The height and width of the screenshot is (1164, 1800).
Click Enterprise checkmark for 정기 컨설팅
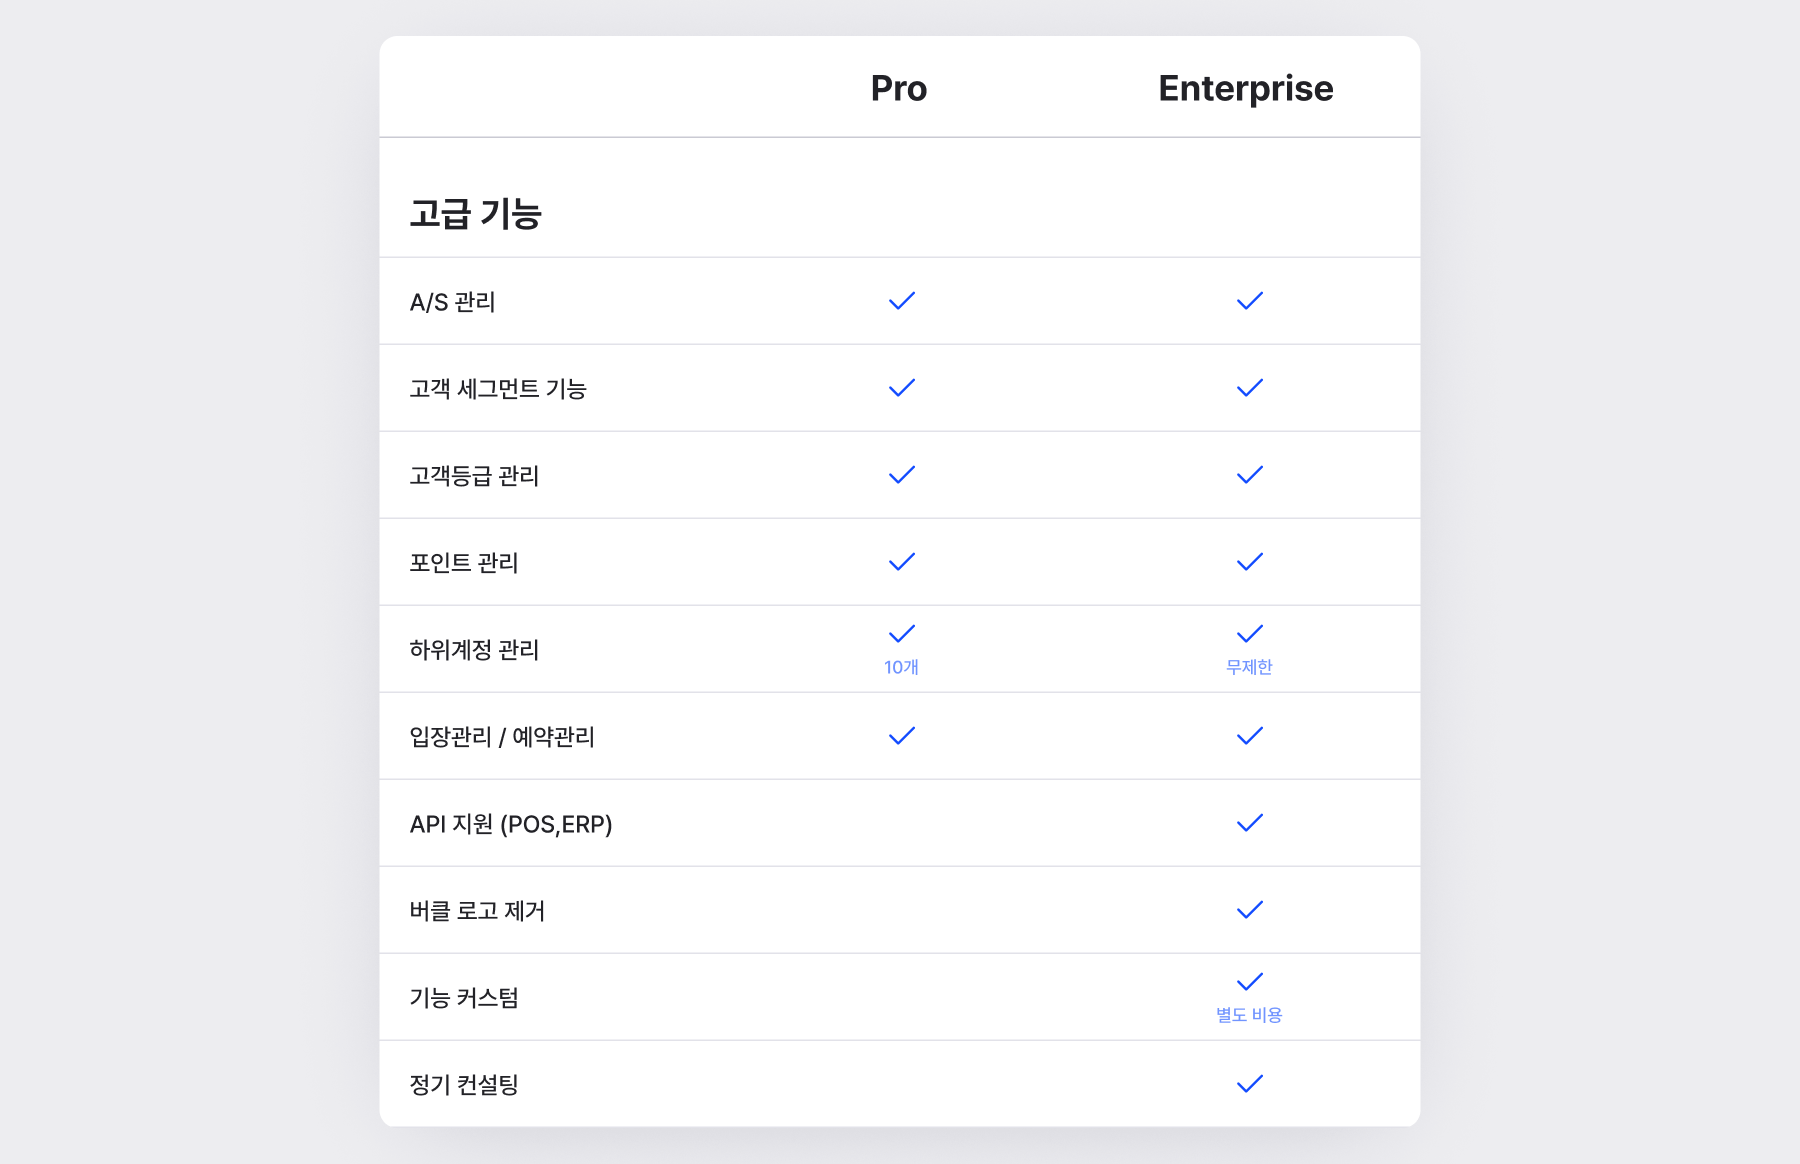[1250, 1084]
